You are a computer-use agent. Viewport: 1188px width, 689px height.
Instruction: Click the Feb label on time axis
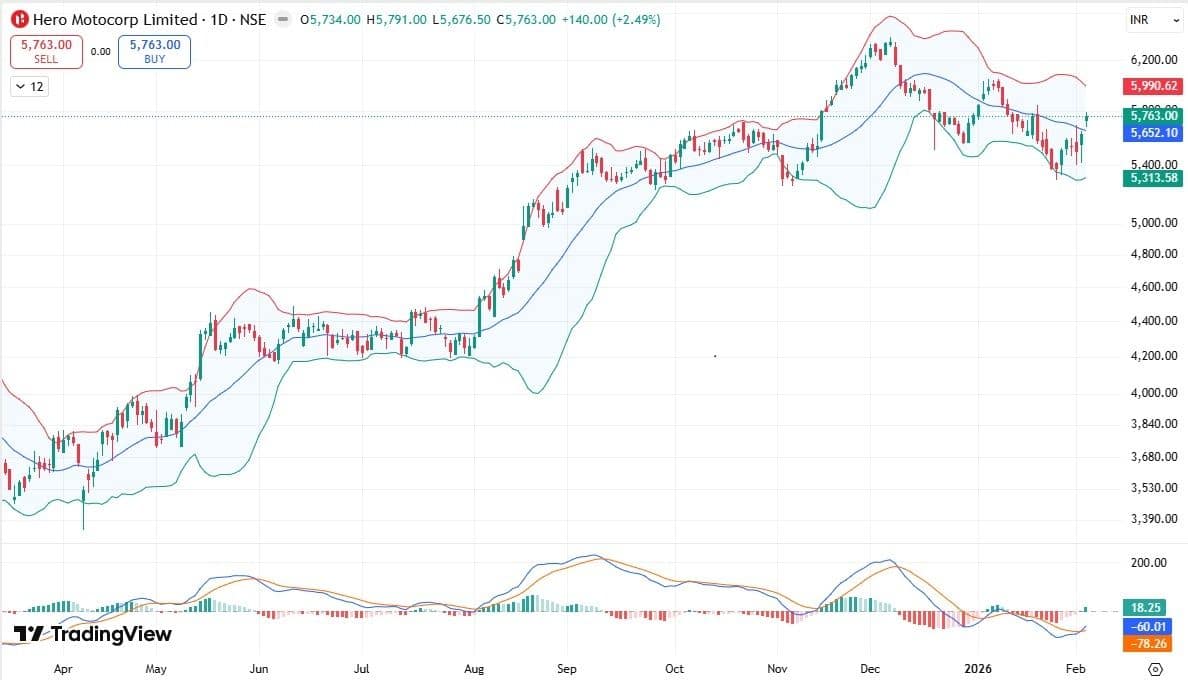(x=1076, y=669)
